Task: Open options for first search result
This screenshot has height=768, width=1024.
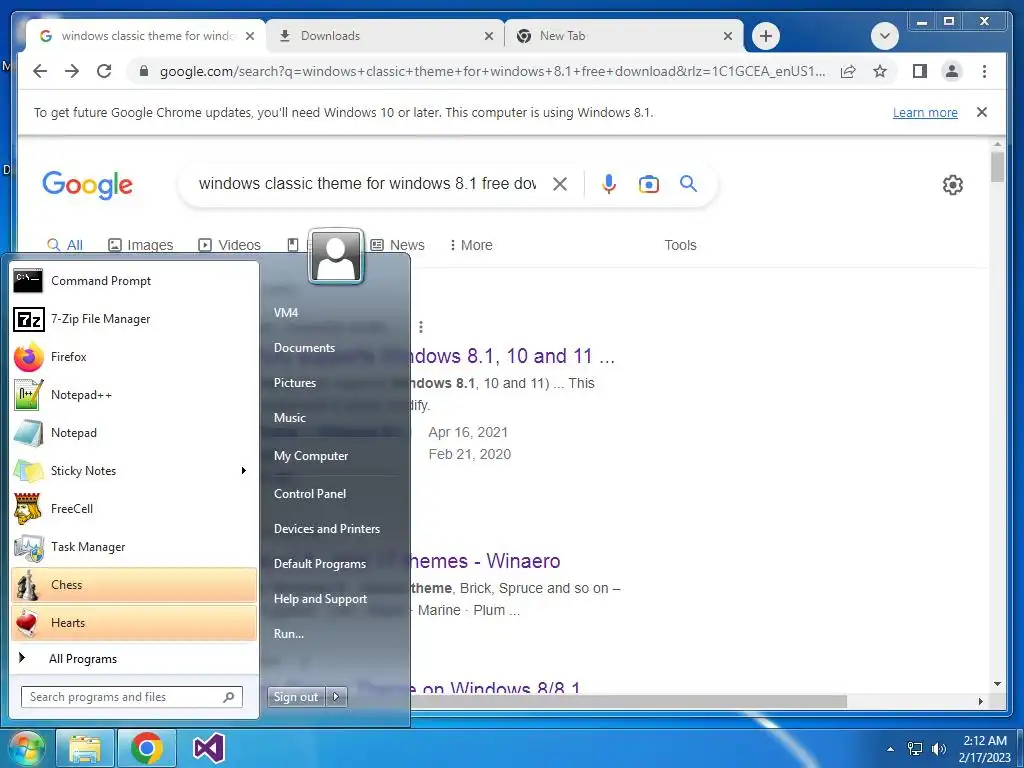Action: click(x=421, y=327)
